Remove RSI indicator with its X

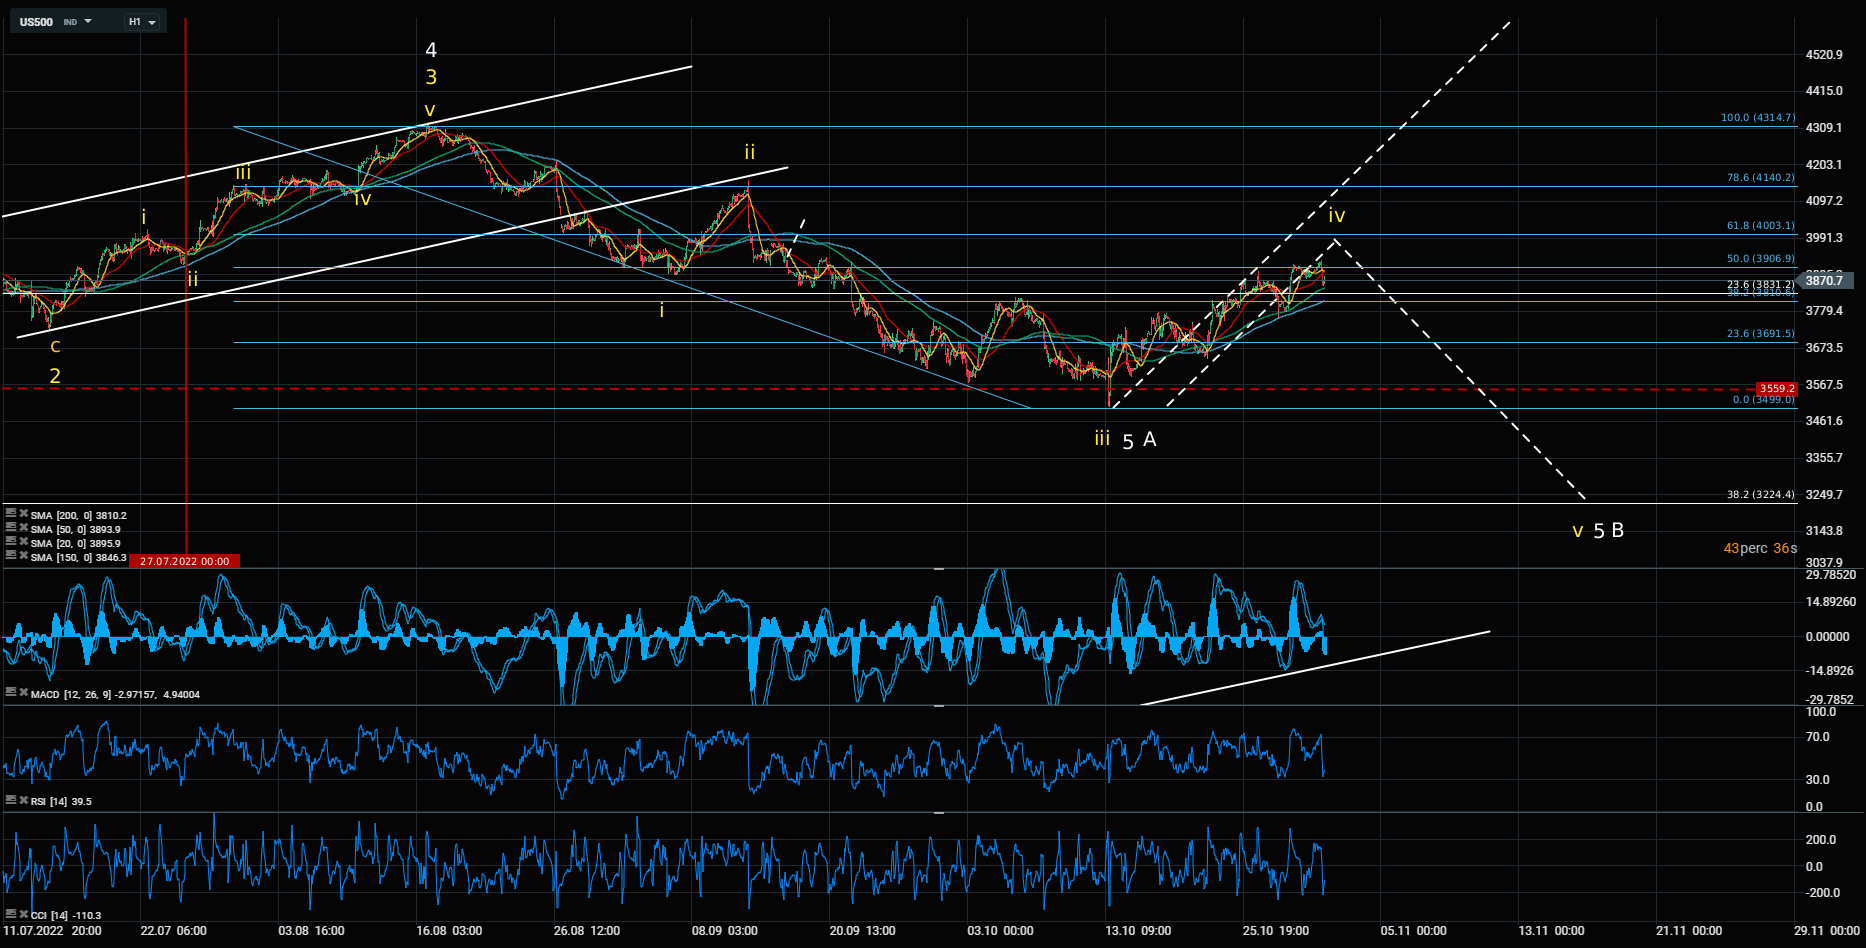pyautogui.click(x=23, y=799)
